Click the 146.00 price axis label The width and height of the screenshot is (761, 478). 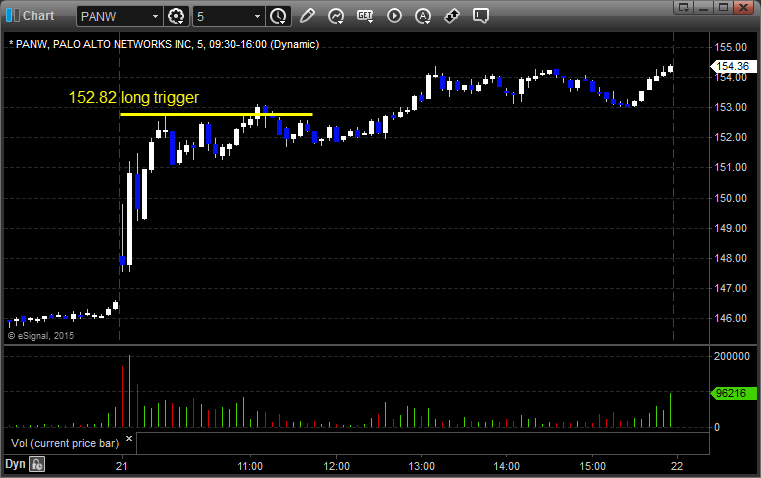pyautogui.click(x=730, y=318)
